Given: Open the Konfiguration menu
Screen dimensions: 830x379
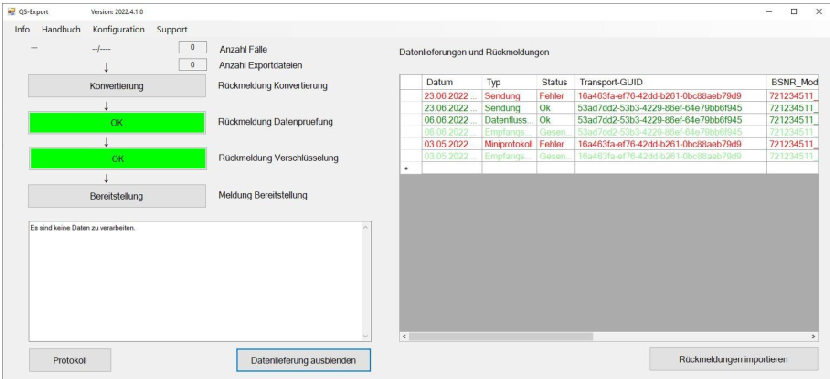Looking at the screenshot, I should tap(119, 30).
